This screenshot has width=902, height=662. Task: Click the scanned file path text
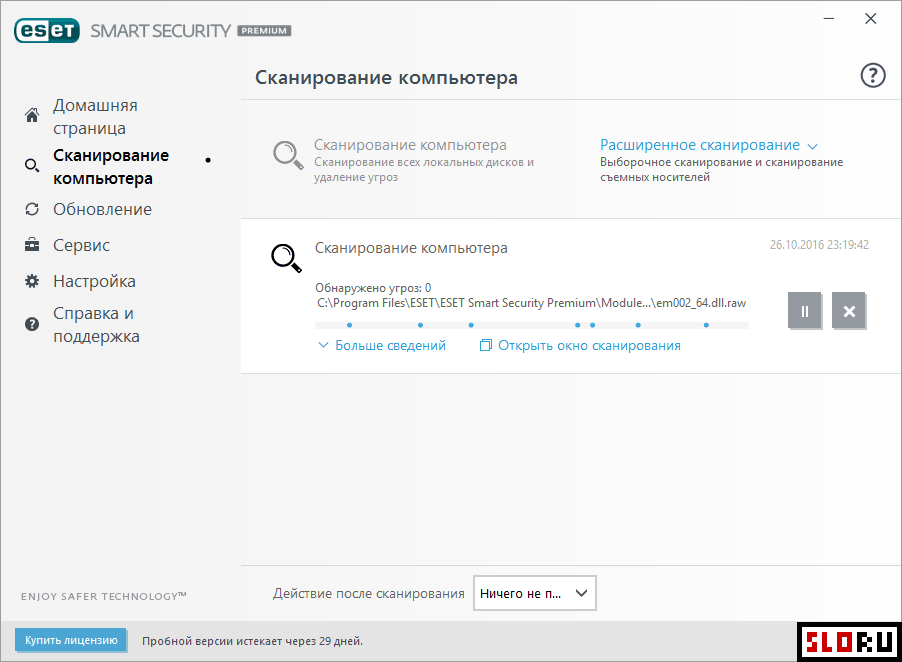point(532,303)
